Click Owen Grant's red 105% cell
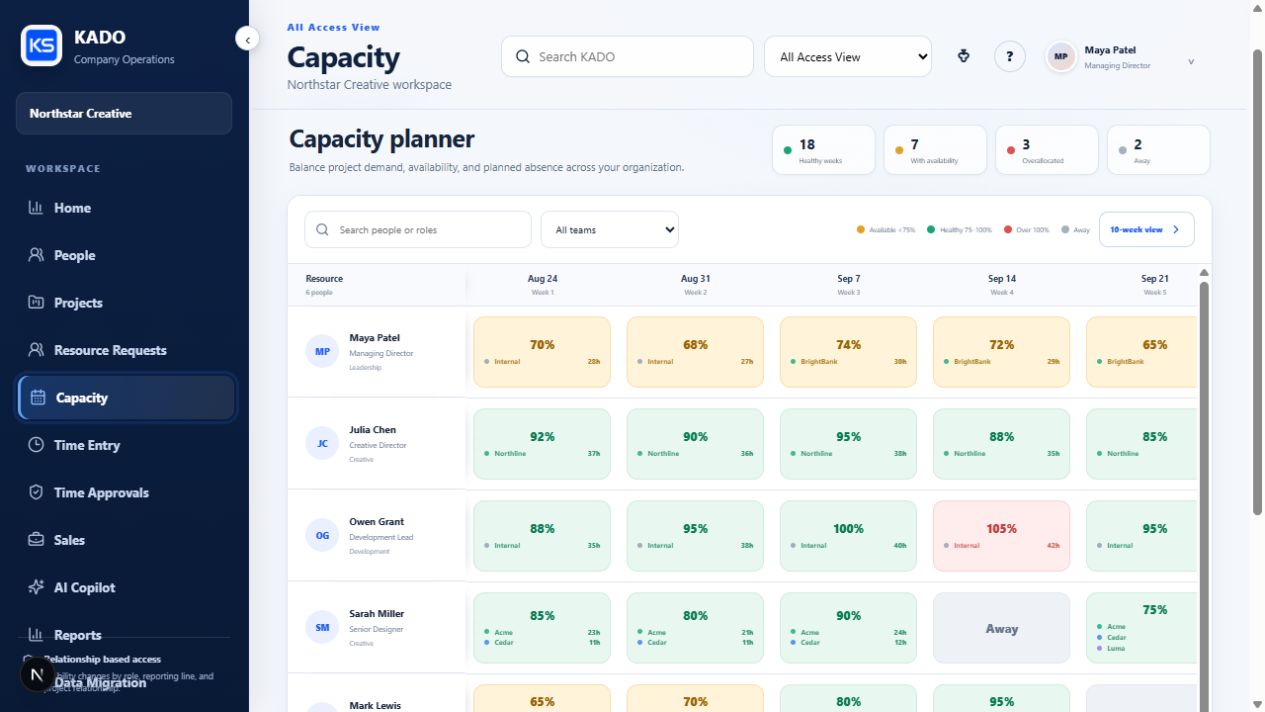This screenshot has height=712, width=1265. pos(1001,536)
